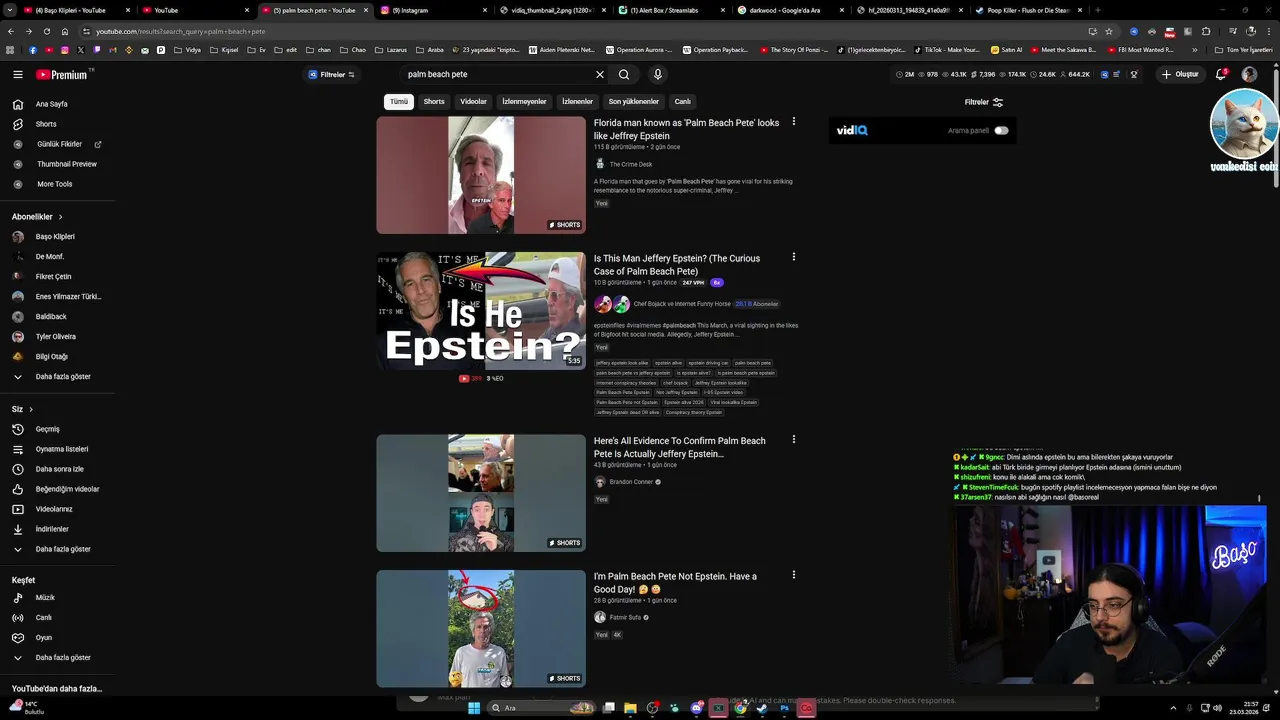Open Fatmir Sufa channel link
Viewport: 1280px width, 720px height.
(625, 618)
